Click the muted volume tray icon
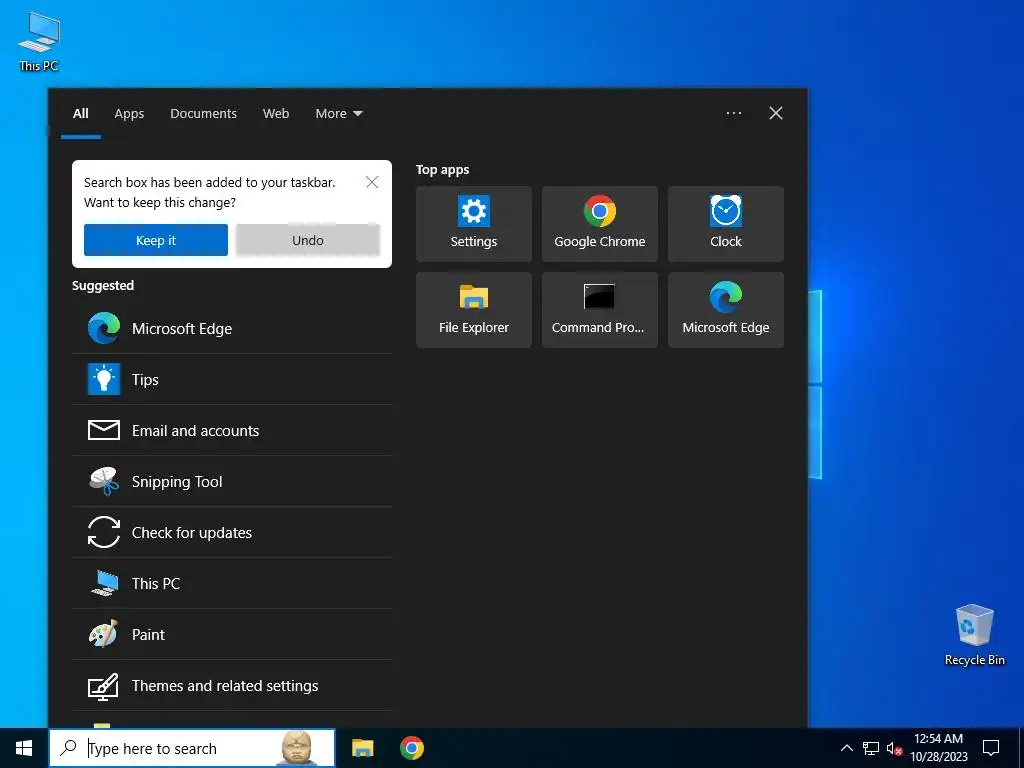Image resolution: width=1024 pixels, height=768 pixels. (x=893, y=748)
